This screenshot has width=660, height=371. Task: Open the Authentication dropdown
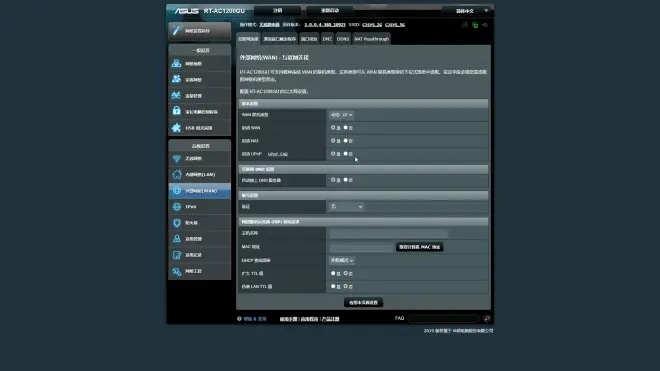tap(346, 206)
